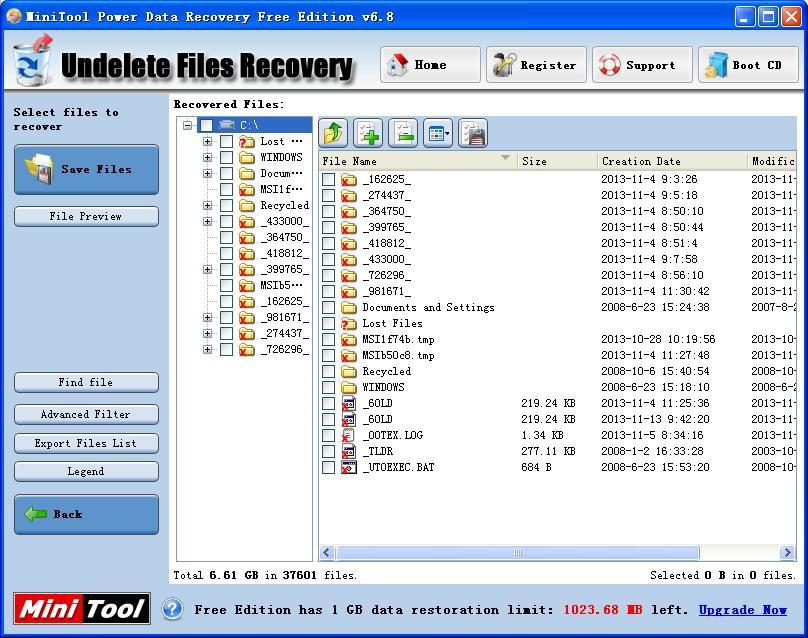Screen dimensions: 808x638
Task: Follow the Upgrade Now link
Action: point(743,610)
